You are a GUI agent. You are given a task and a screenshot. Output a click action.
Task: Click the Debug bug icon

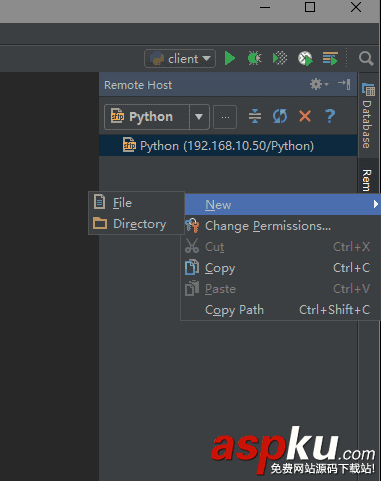pyautogui.click(x=255, y=58)
